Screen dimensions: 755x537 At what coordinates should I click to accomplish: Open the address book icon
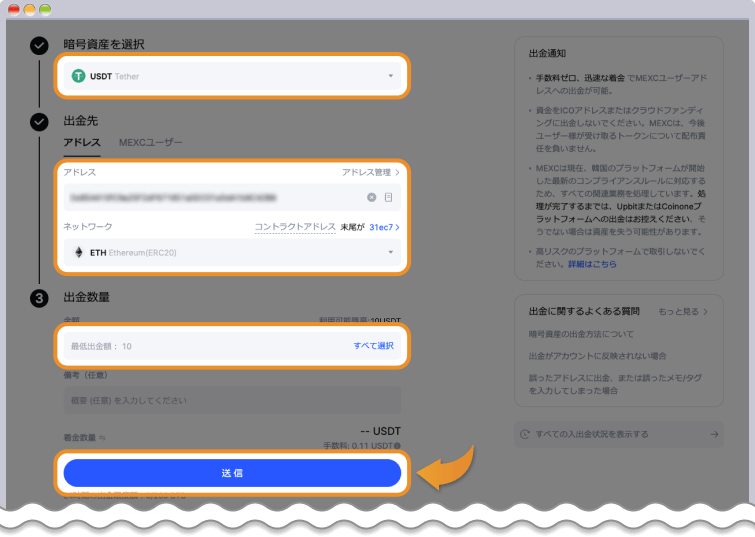(x=389, y=197)
